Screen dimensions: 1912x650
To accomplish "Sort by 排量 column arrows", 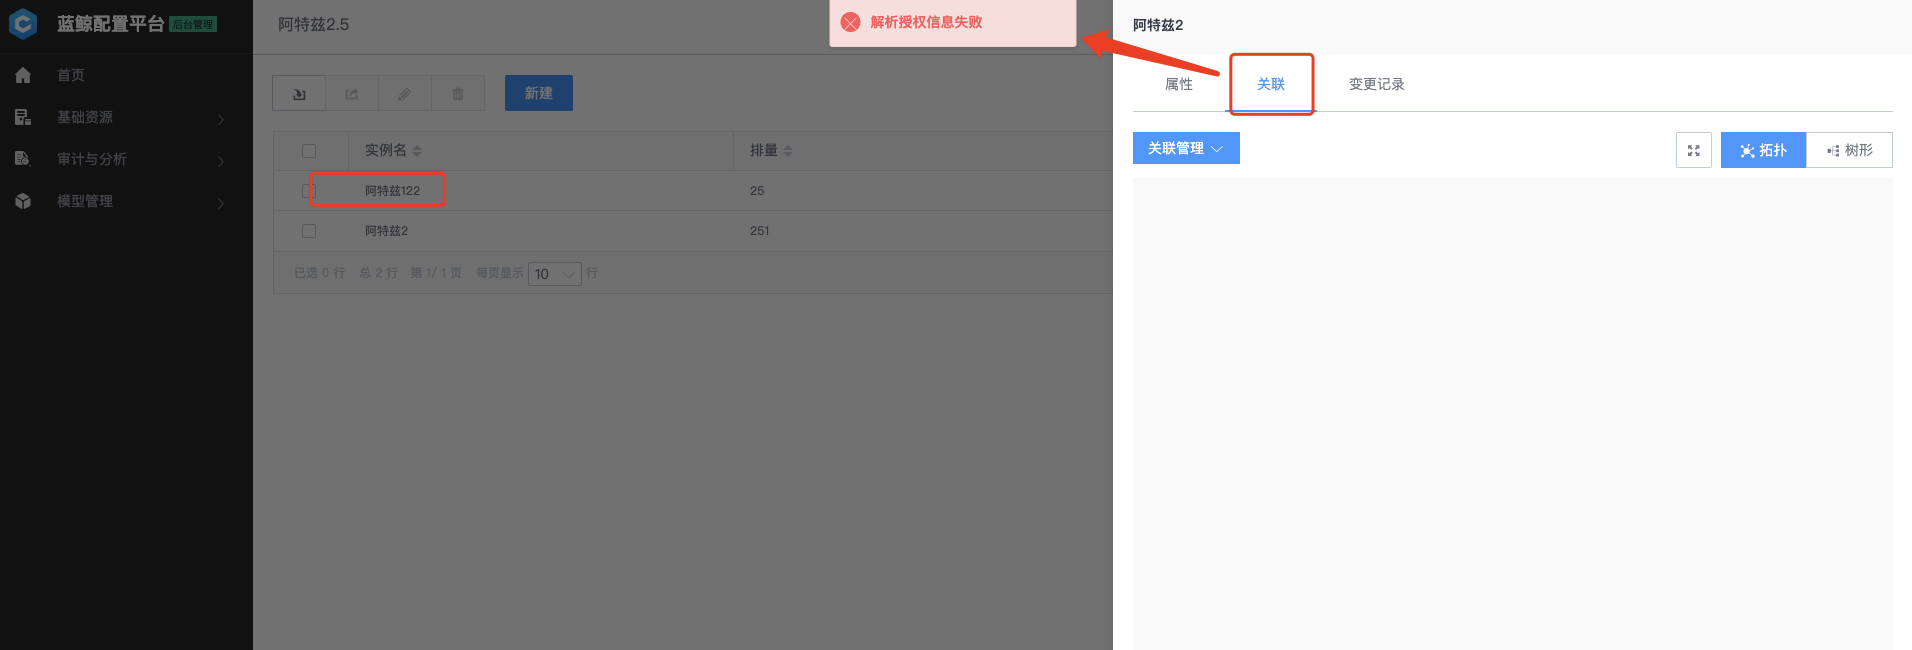I will click(788, 151).
